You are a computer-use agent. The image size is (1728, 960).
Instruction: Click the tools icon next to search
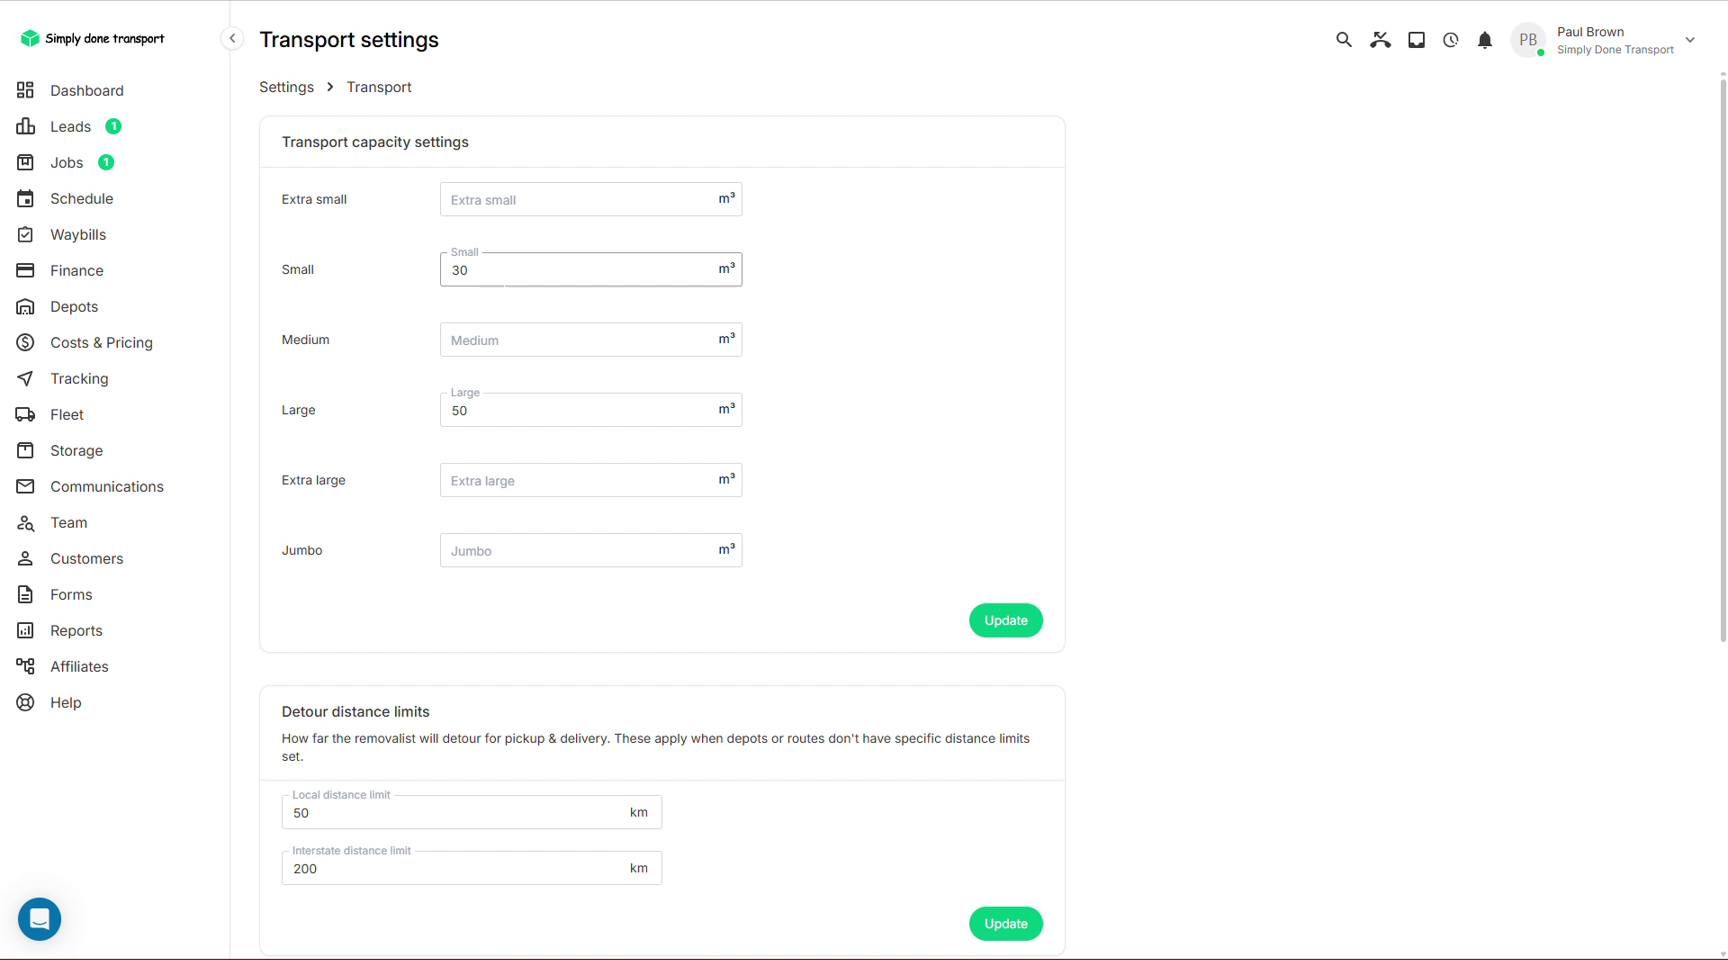(1380, 40)
